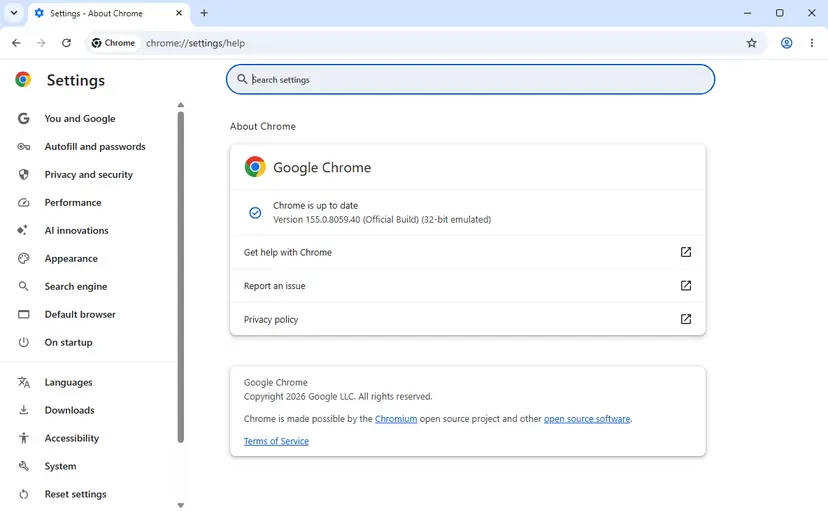Open the tab search dropdown arrow
Viewport: 828px width, 511px height.
14,13
